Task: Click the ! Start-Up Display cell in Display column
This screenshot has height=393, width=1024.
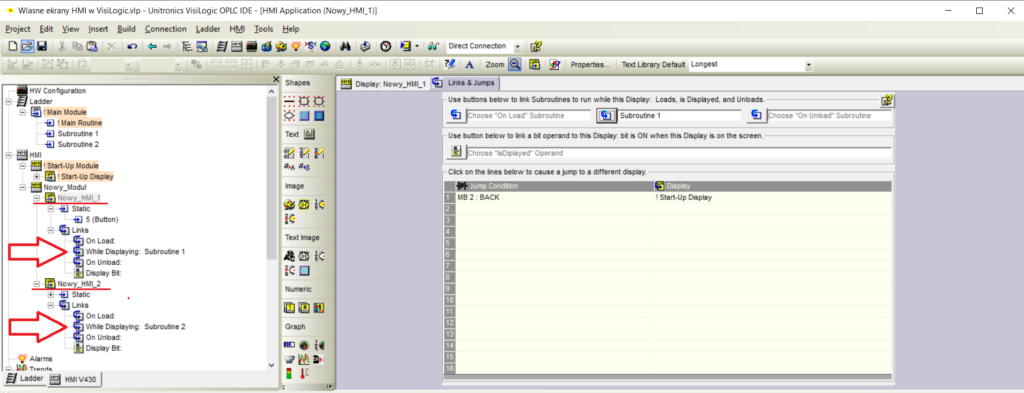Action: pos(773,197)
